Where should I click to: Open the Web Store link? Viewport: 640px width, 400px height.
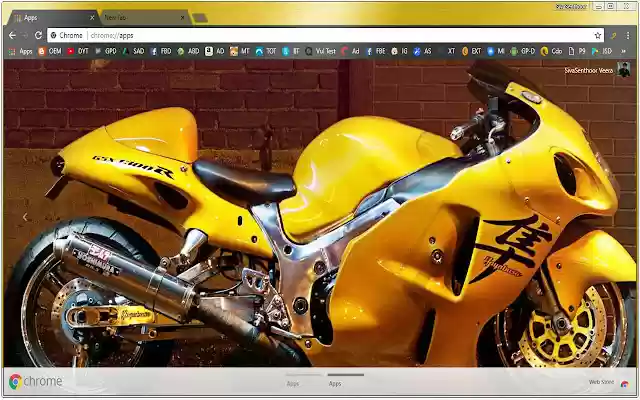[601, 382]
